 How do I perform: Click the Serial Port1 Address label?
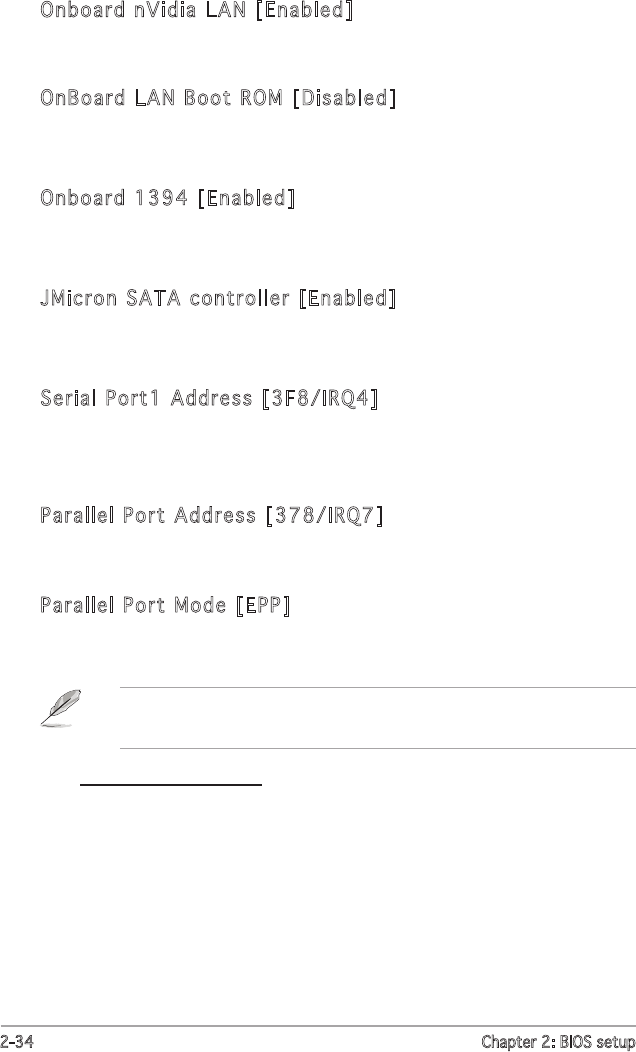[x=146, y=398]
